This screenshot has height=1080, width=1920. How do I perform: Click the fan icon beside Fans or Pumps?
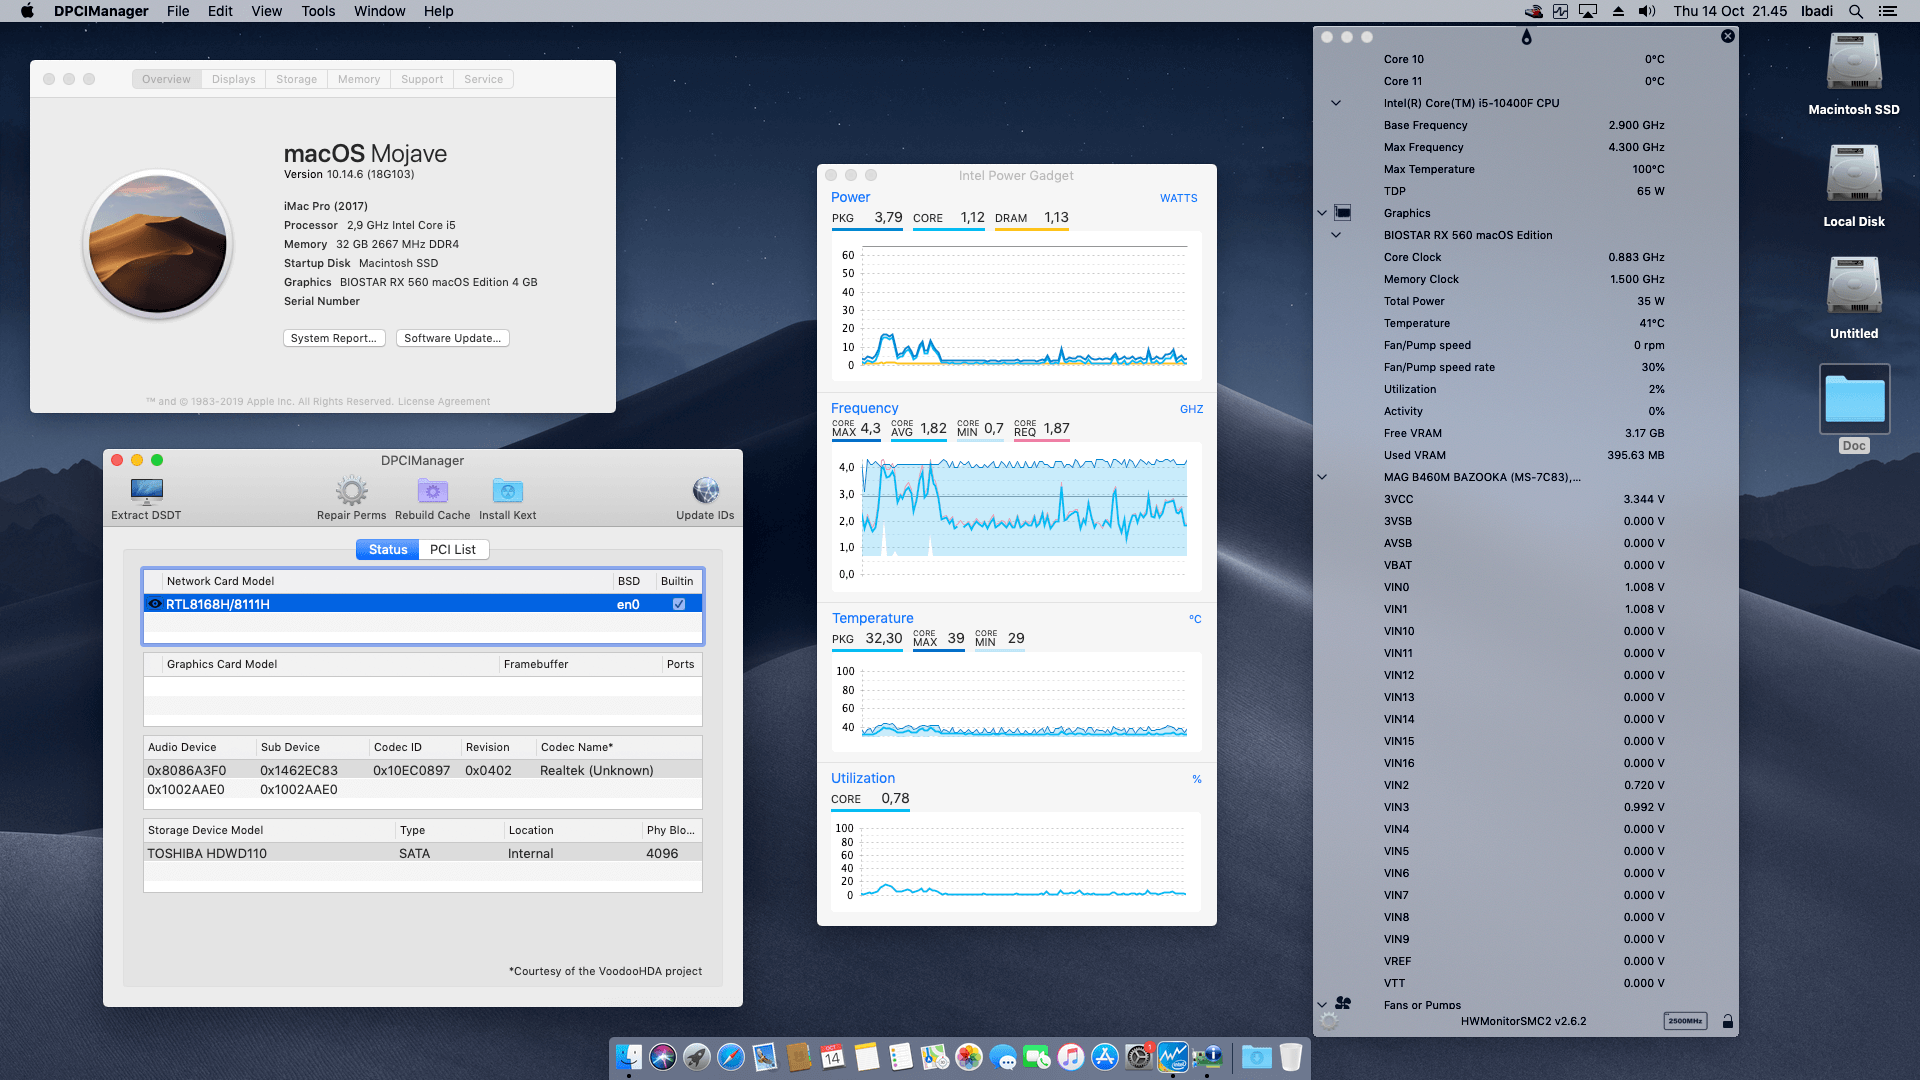(1343, 1003)
